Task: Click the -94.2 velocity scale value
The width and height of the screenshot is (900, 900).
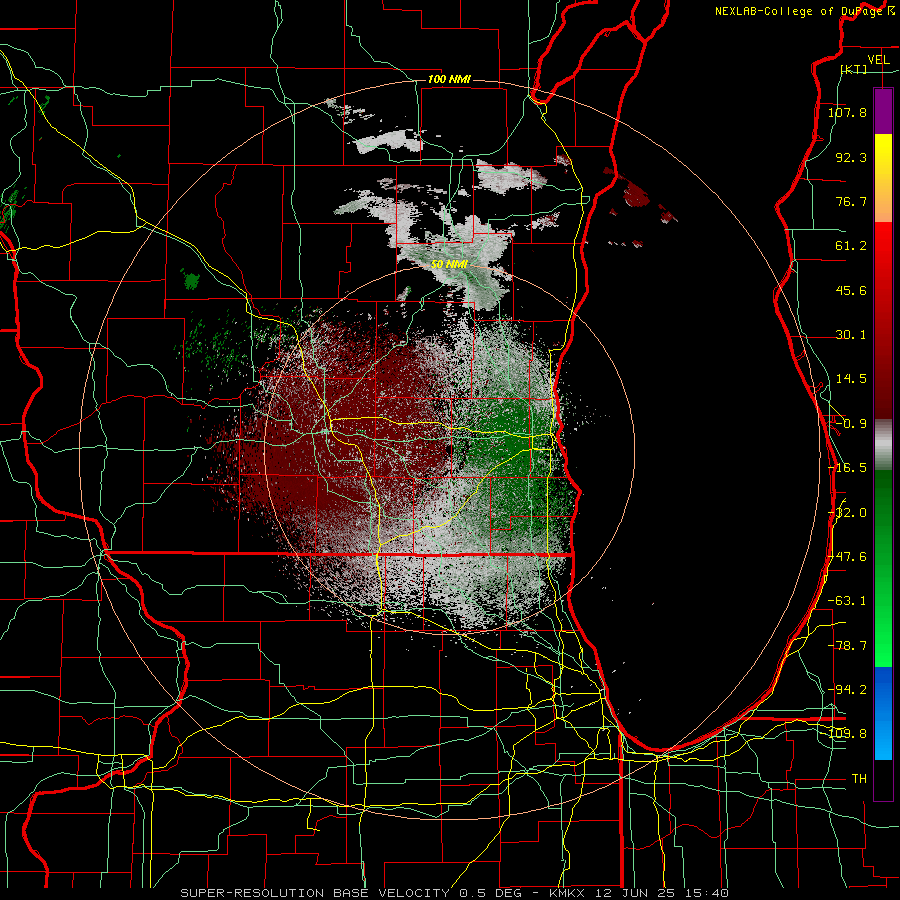Action: tap(847, 689)
